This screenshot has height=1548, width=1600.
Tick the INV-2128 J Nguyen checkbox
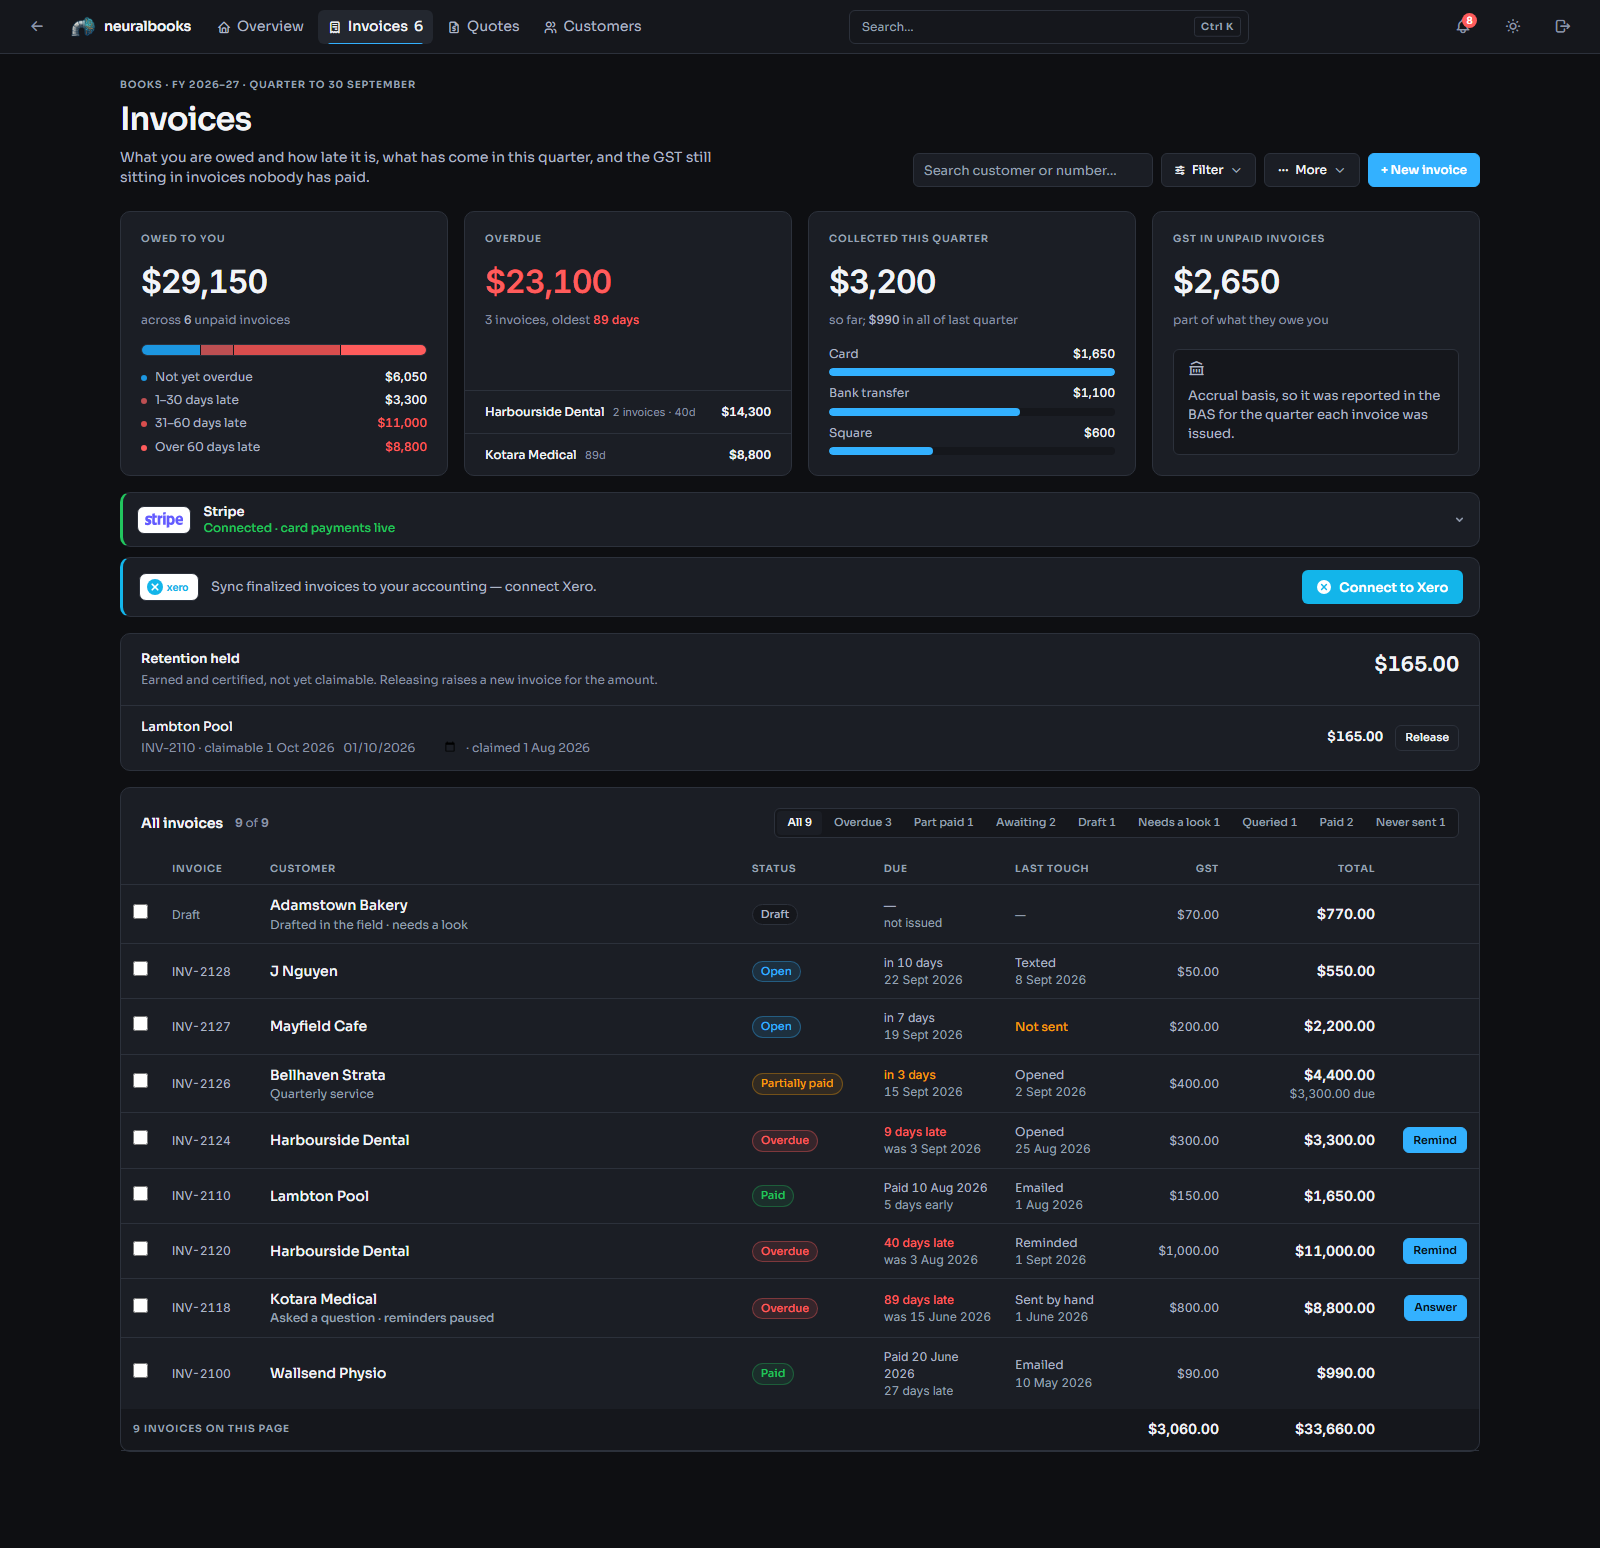(x=141, y=969)
